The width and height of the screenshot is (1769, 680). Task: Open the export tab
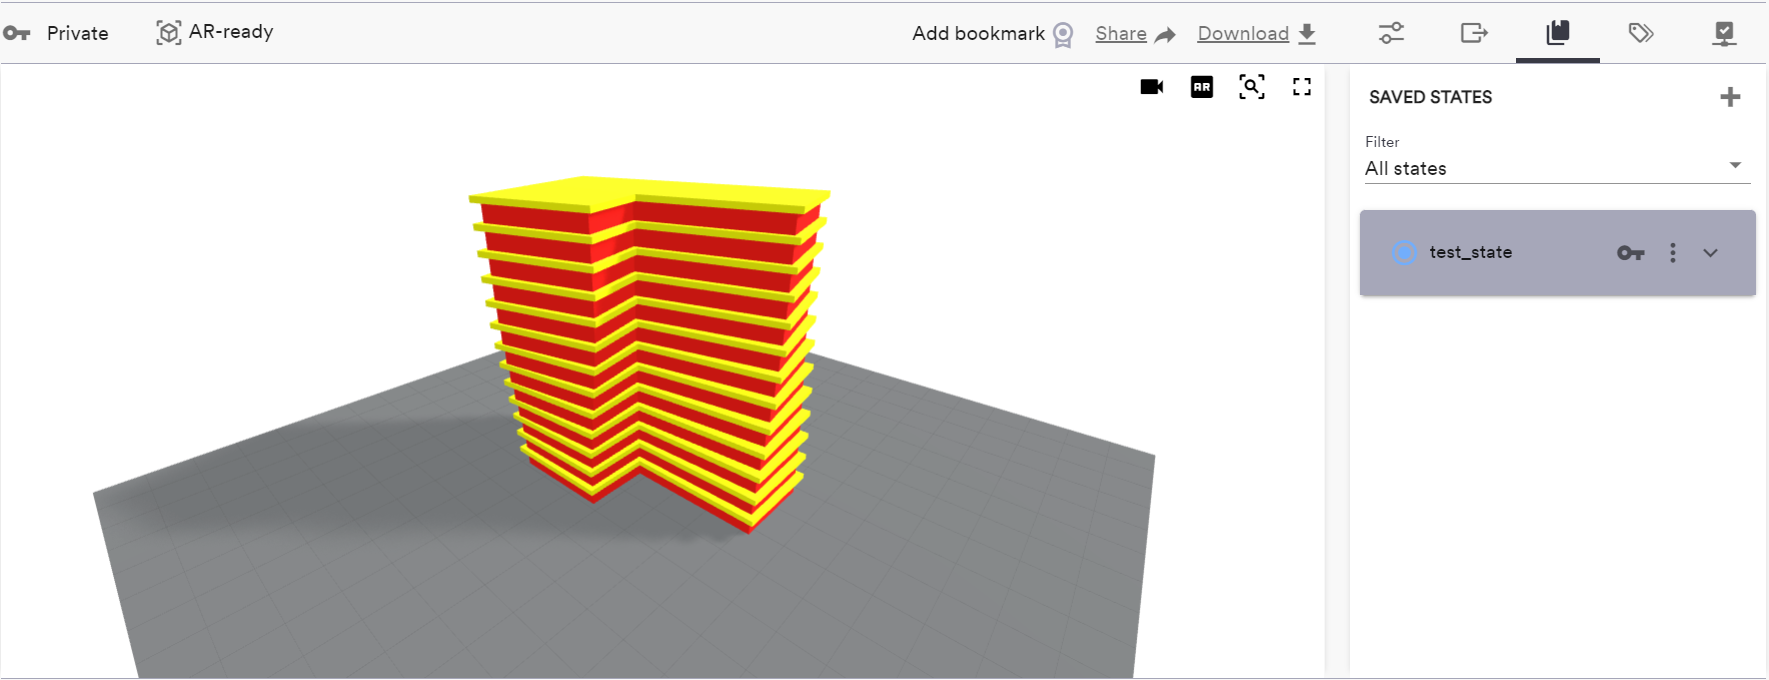pyautogui.click(x=1474, y=33)
